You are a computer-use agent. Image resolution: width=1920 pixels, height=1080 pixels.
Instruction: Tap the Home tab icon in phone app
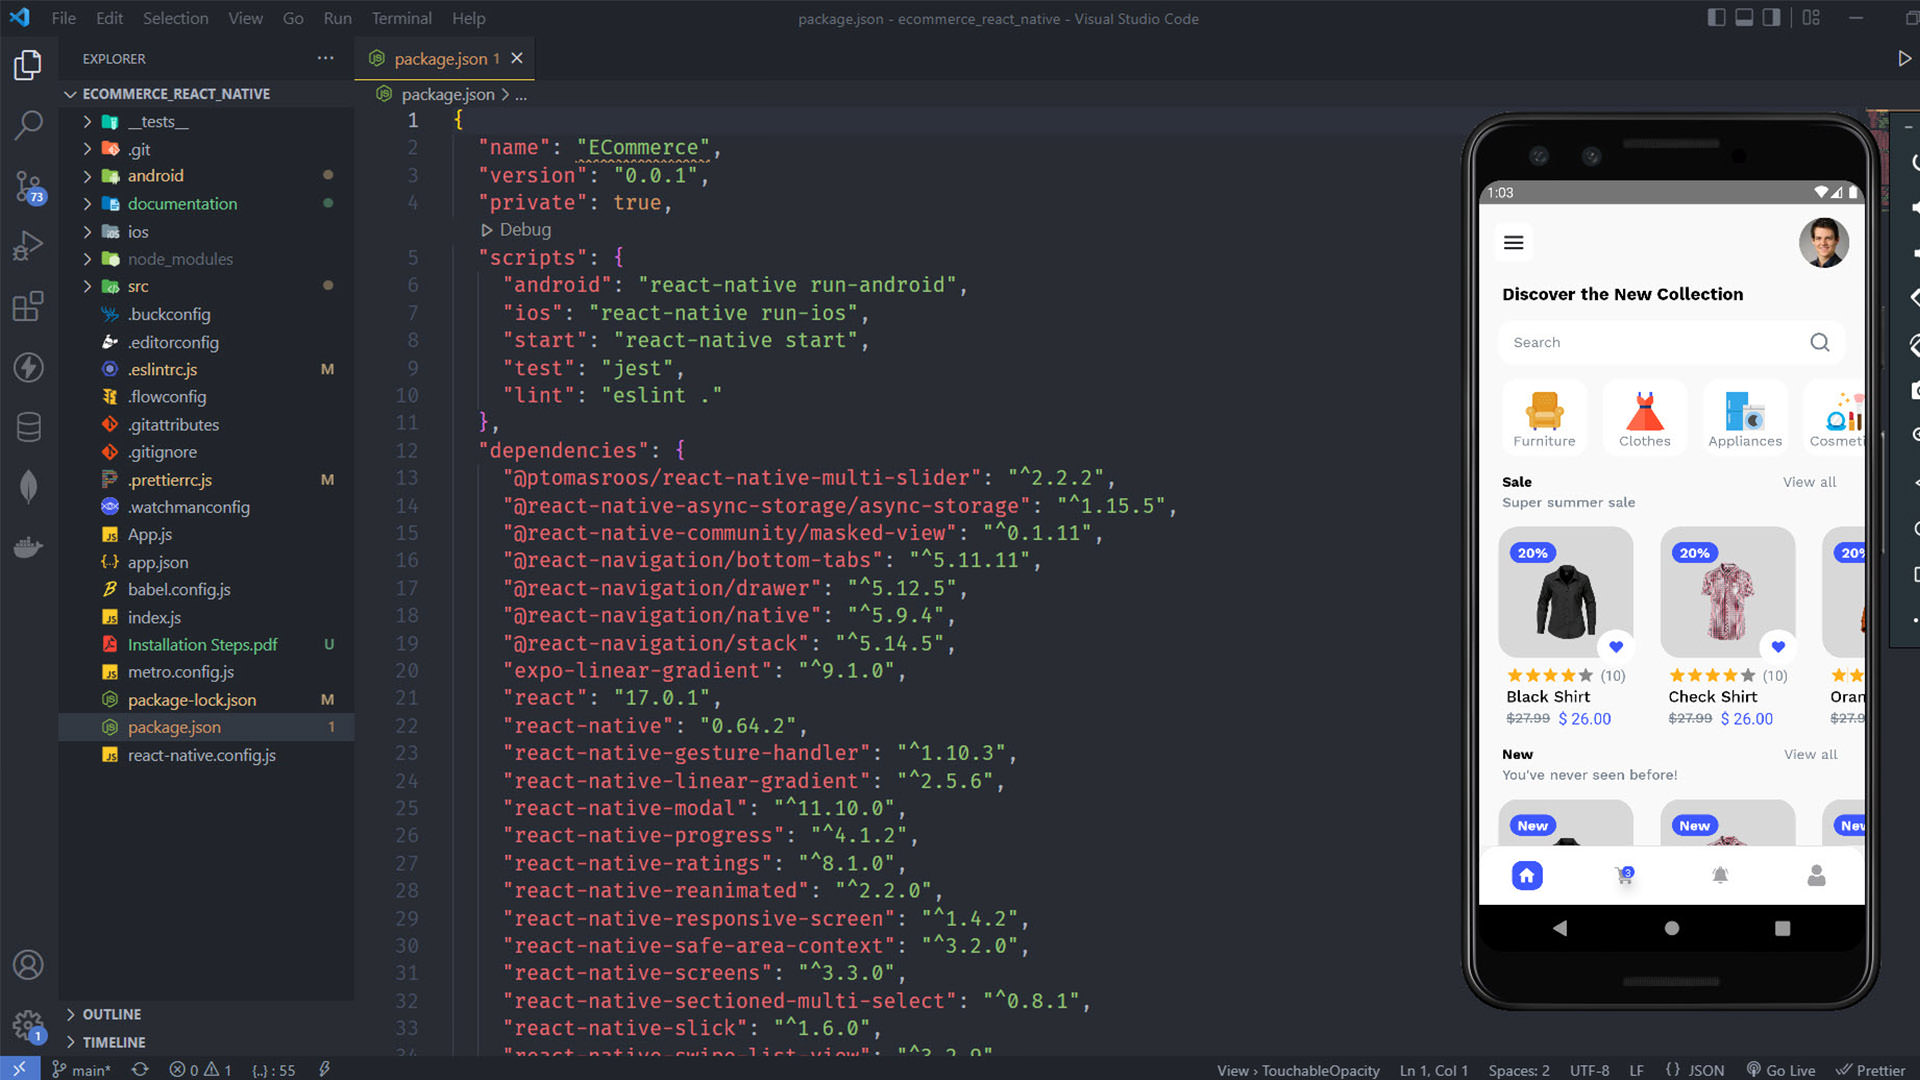[1526, 876]
